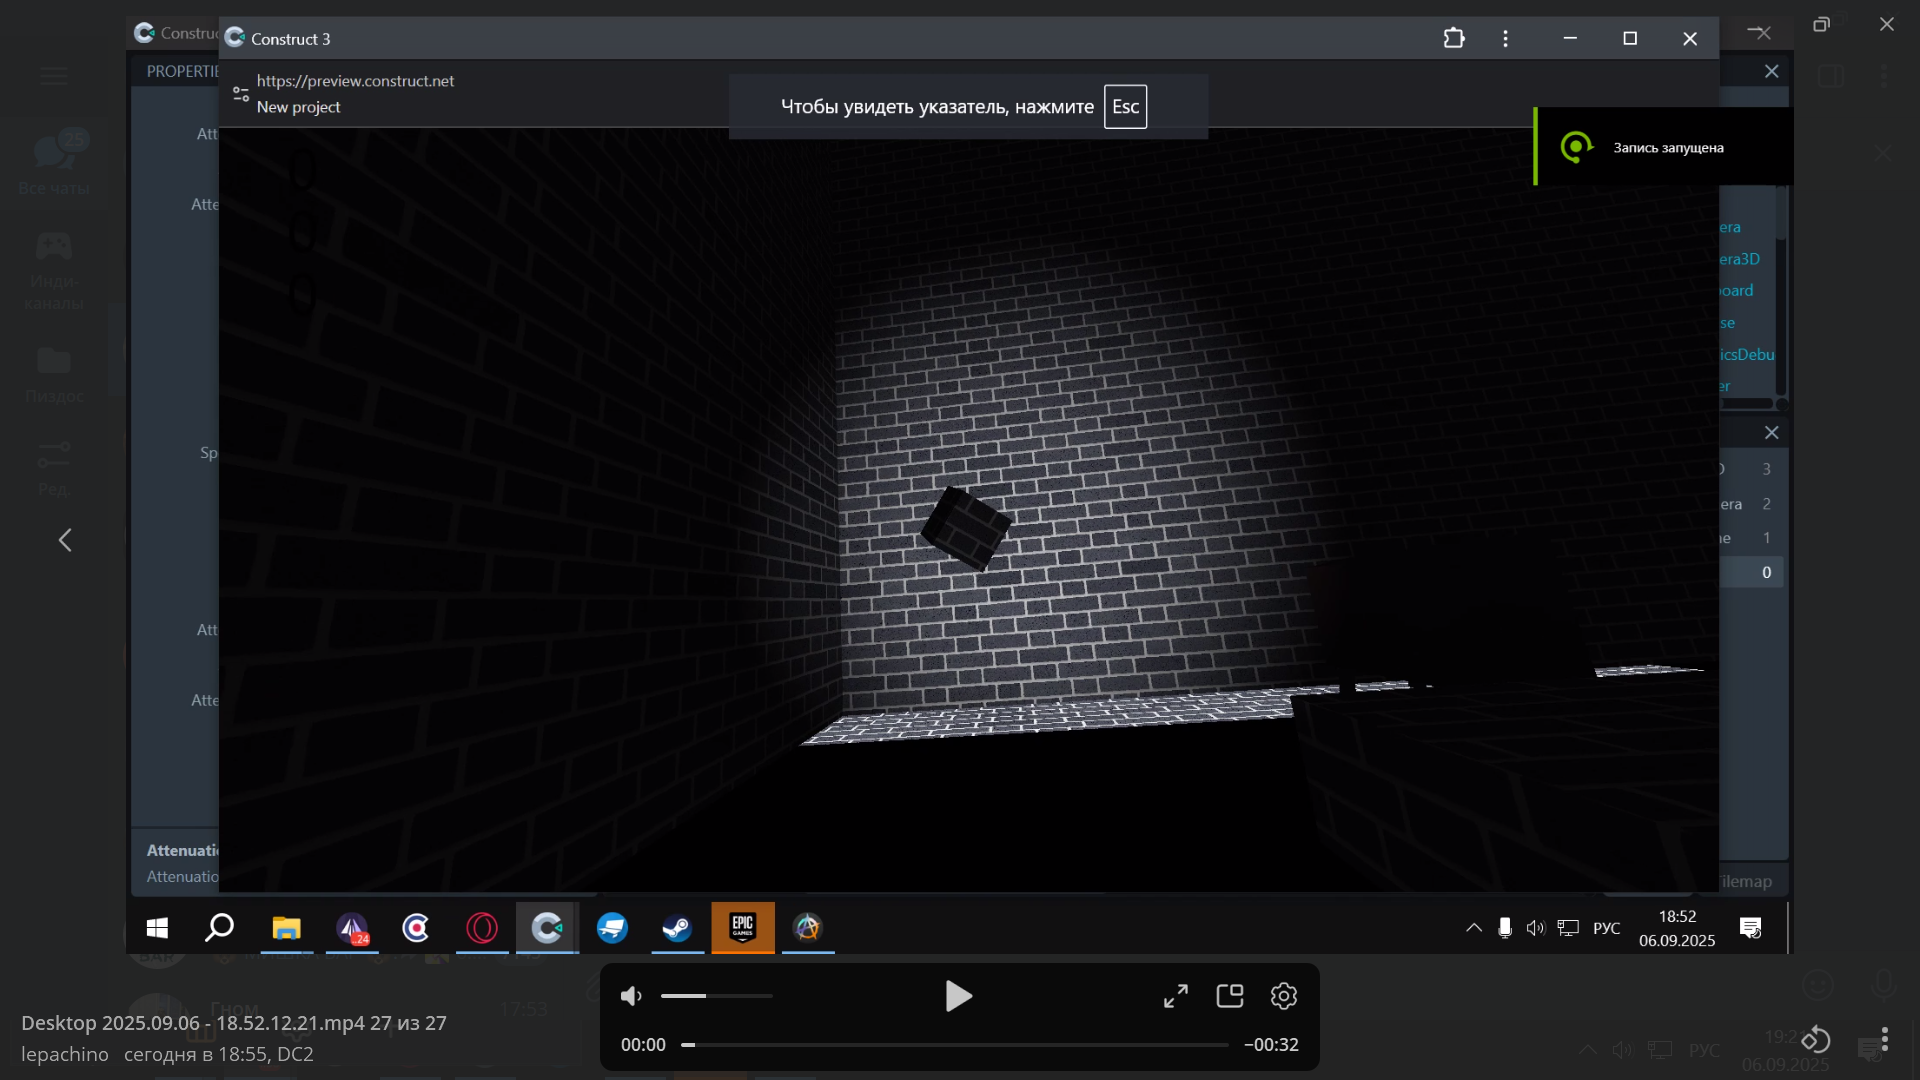Switch the player to fullscreen mode
The image size is (1920, 1080).
(1176, 996)
